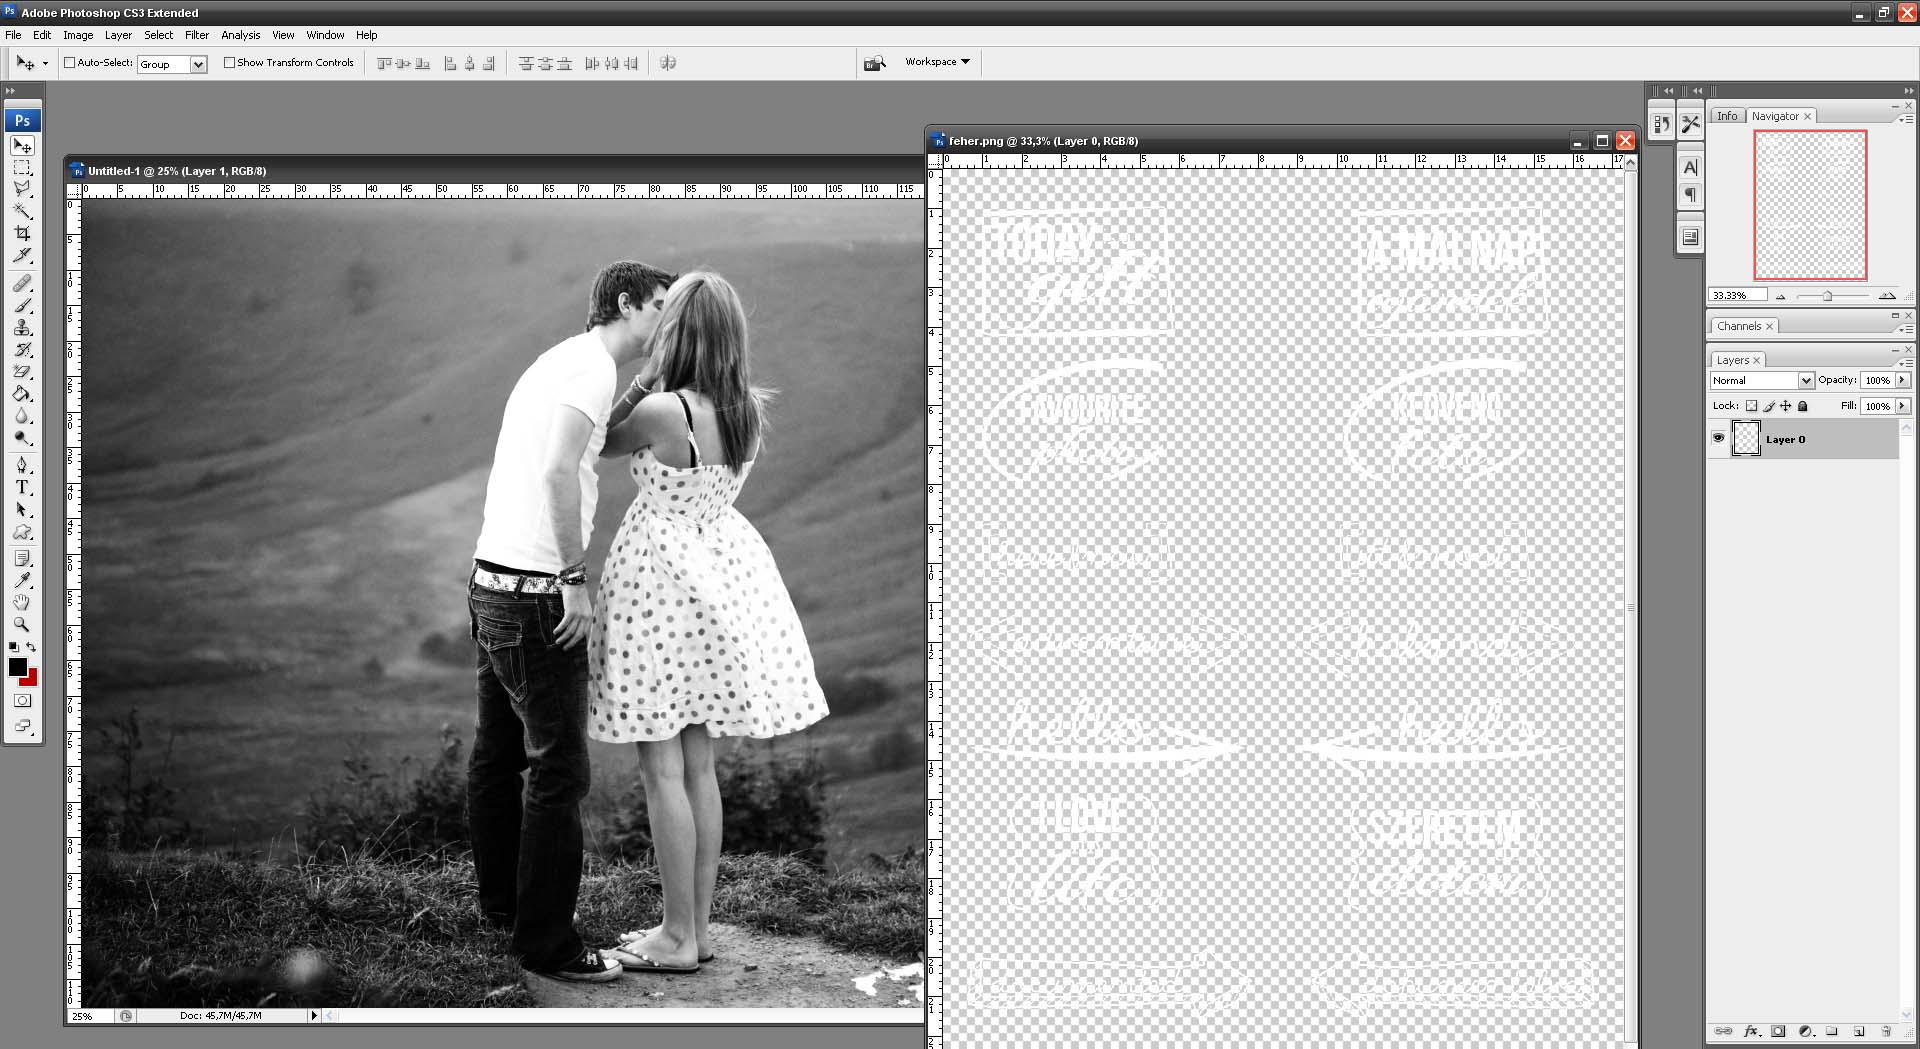
Task: Open the Normal blend mode dropdown
Action: click(x=1805, y=380)
